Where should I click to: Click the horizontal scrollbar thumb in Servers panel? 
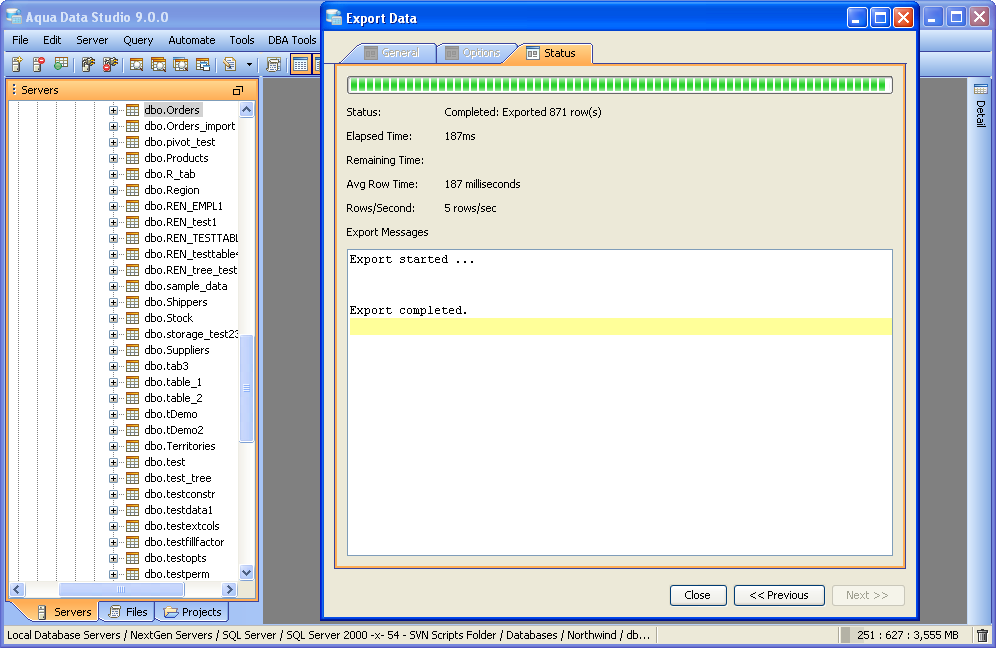coord(121,590)
